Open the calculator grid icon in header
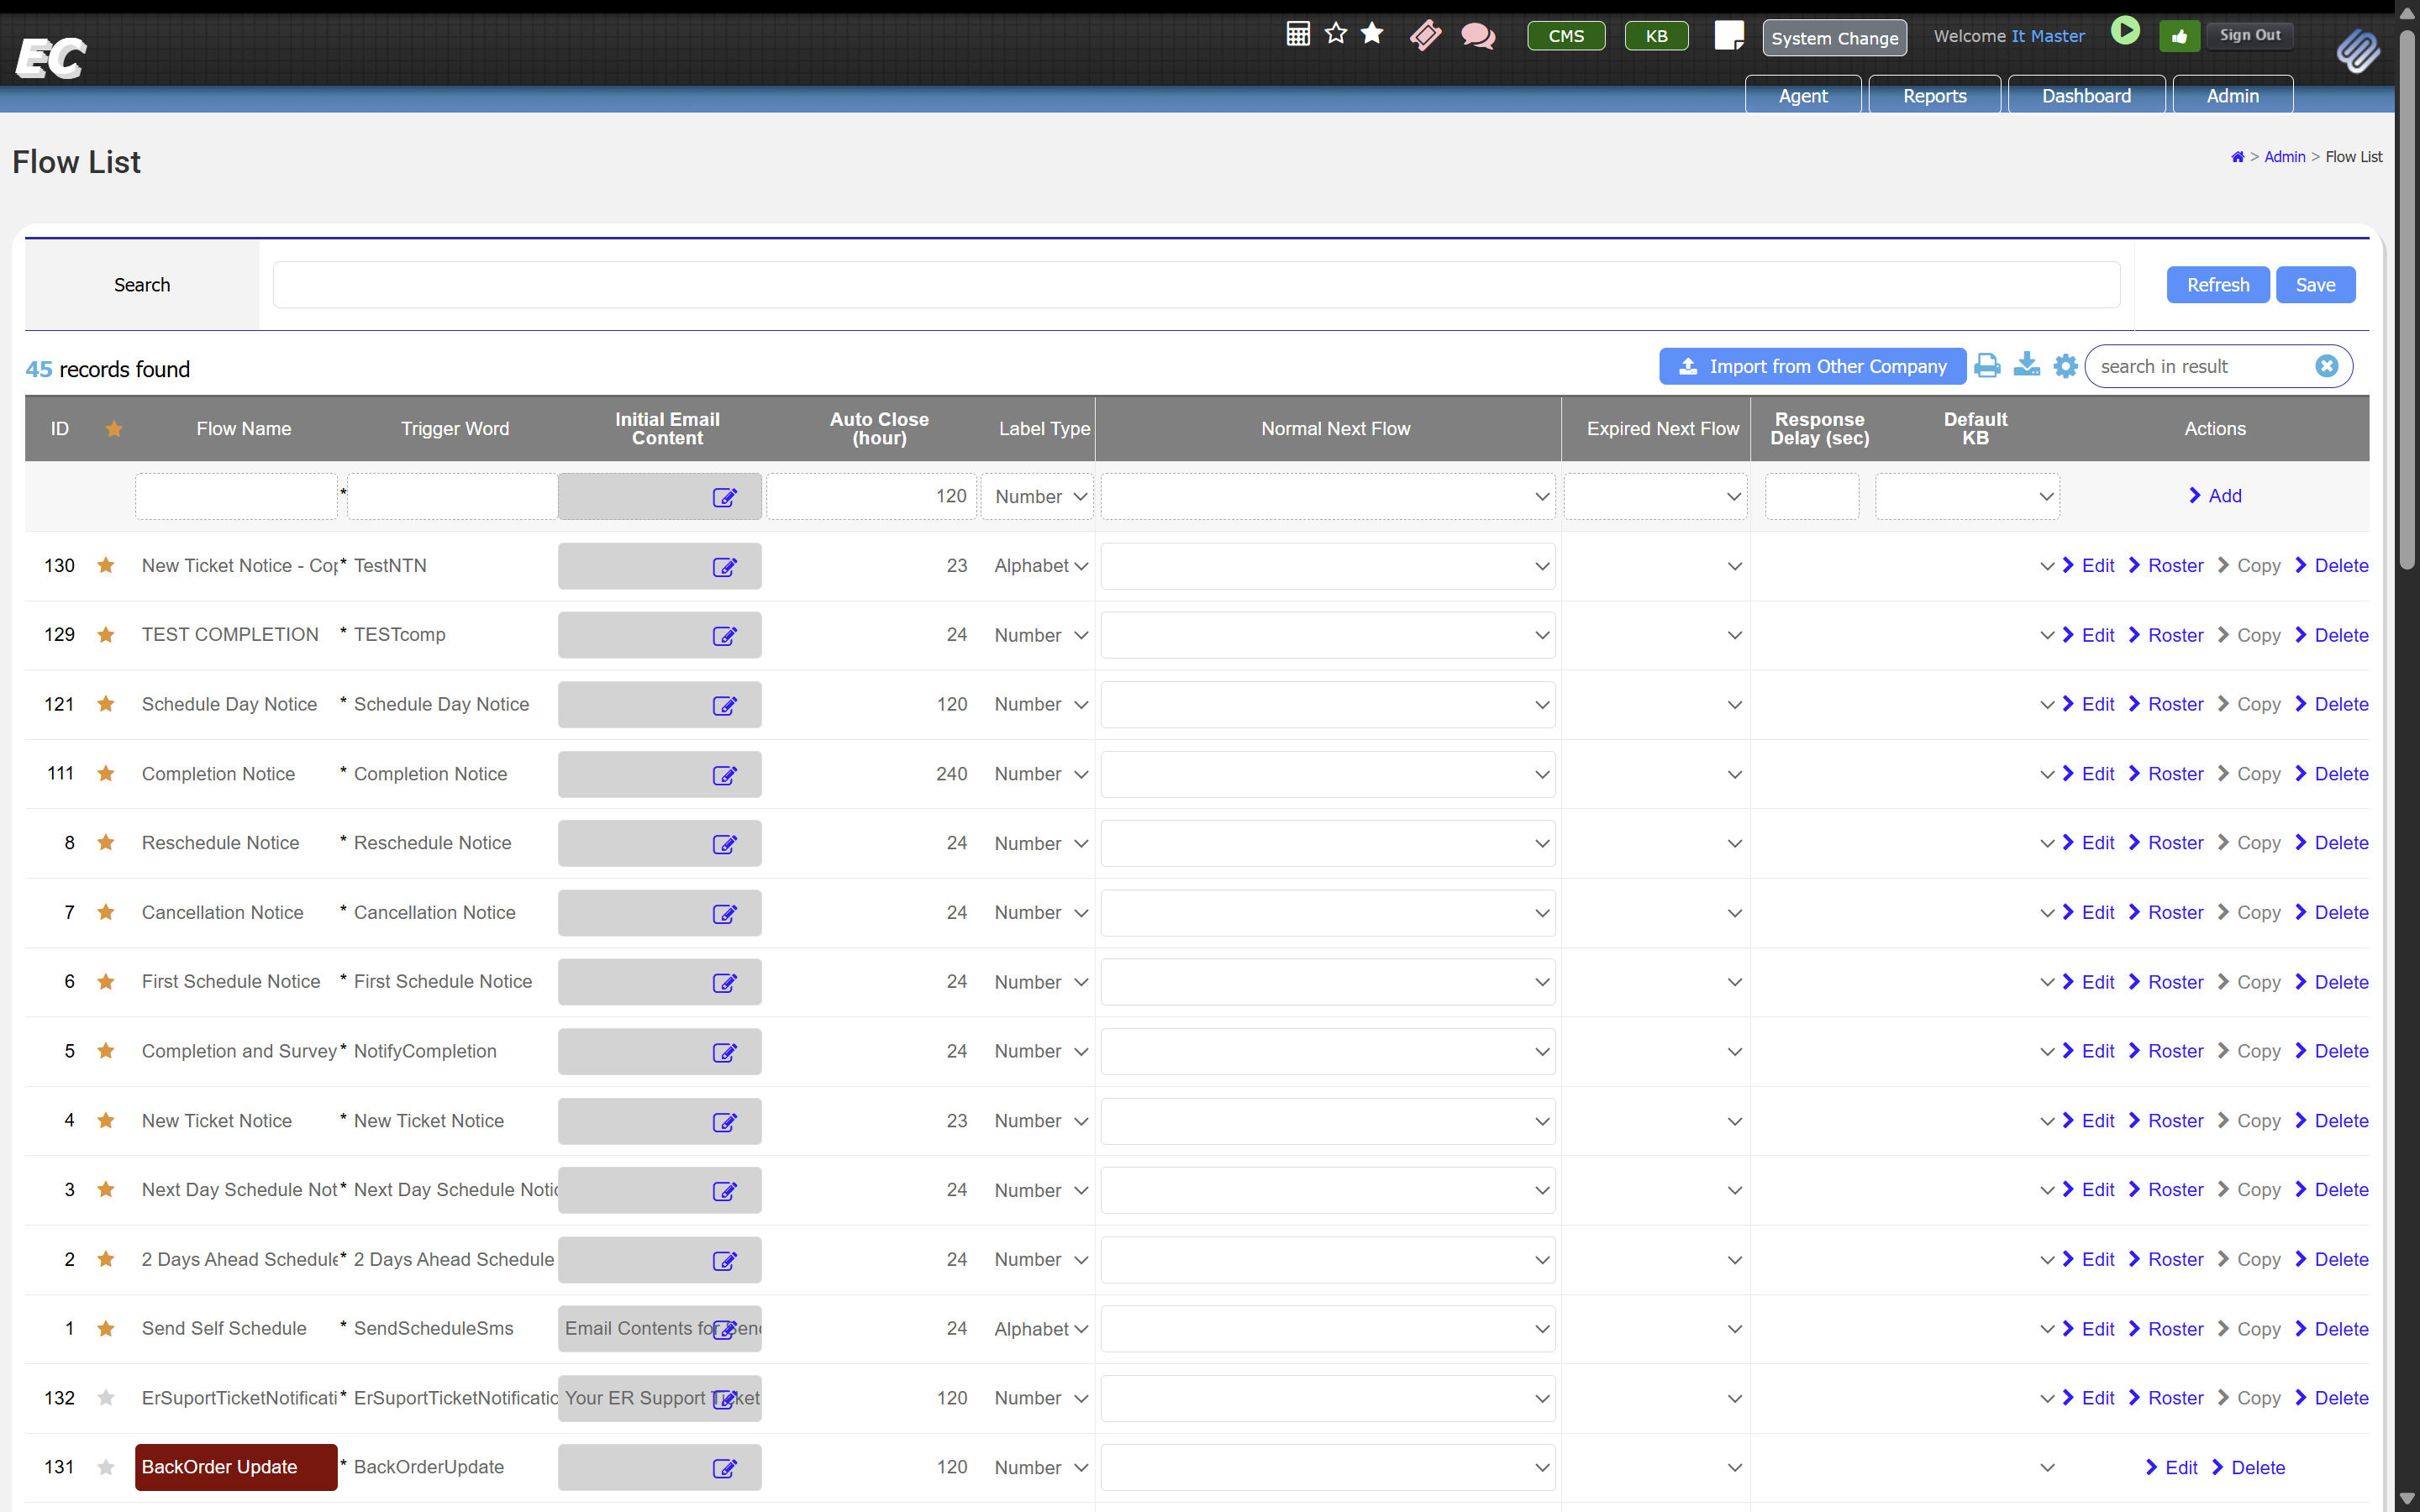This screenshot has width=2420, height=1512. (1297, 34)
